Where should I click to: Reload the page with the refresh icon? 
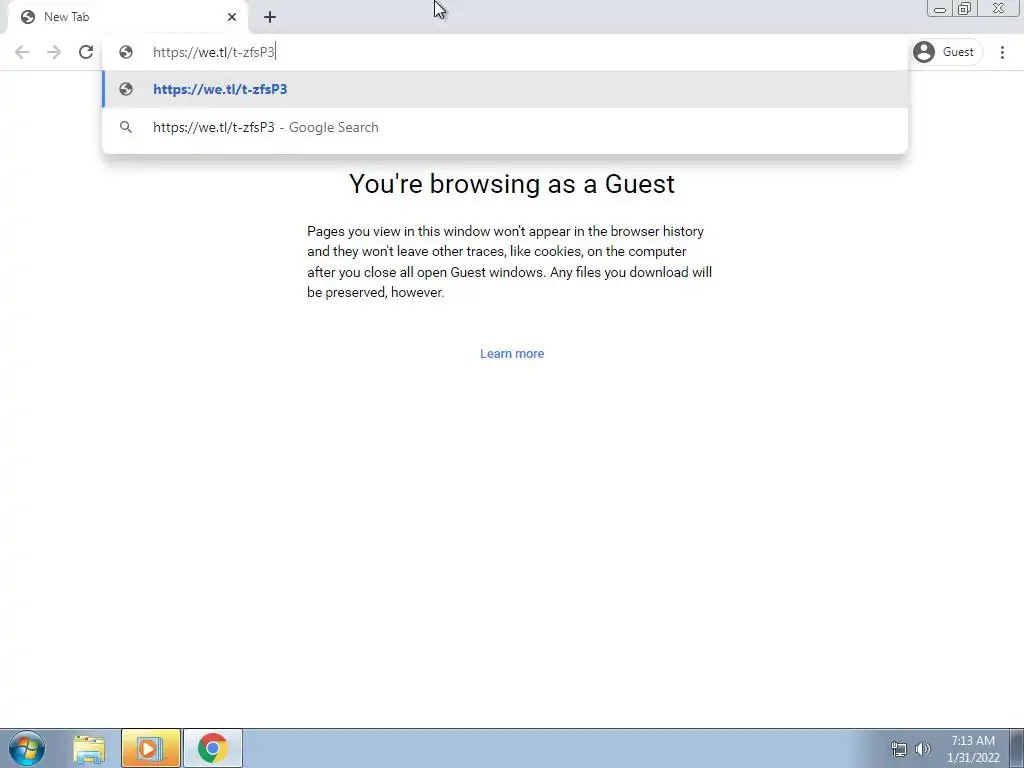point(86,52)
